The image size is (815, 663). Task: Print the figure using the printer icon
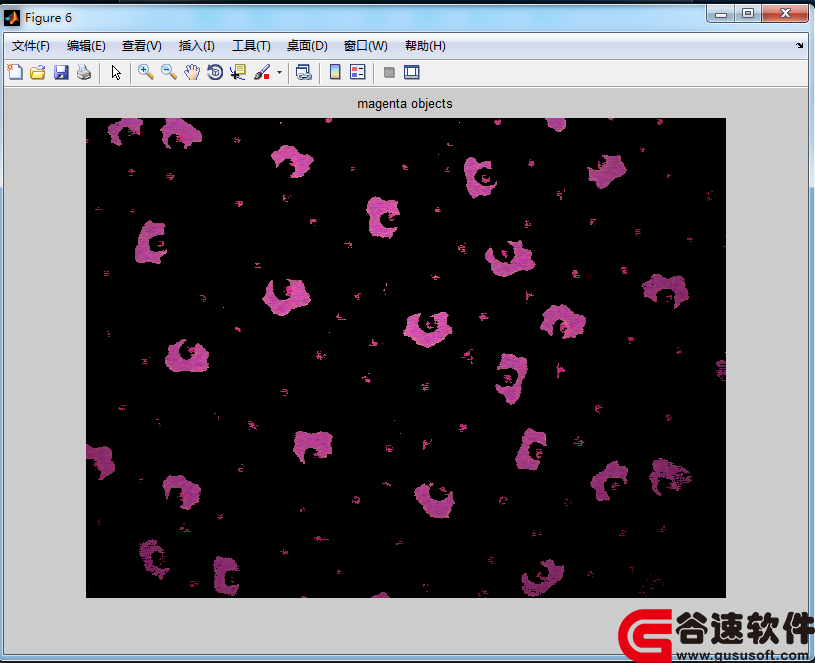(84, 72)
